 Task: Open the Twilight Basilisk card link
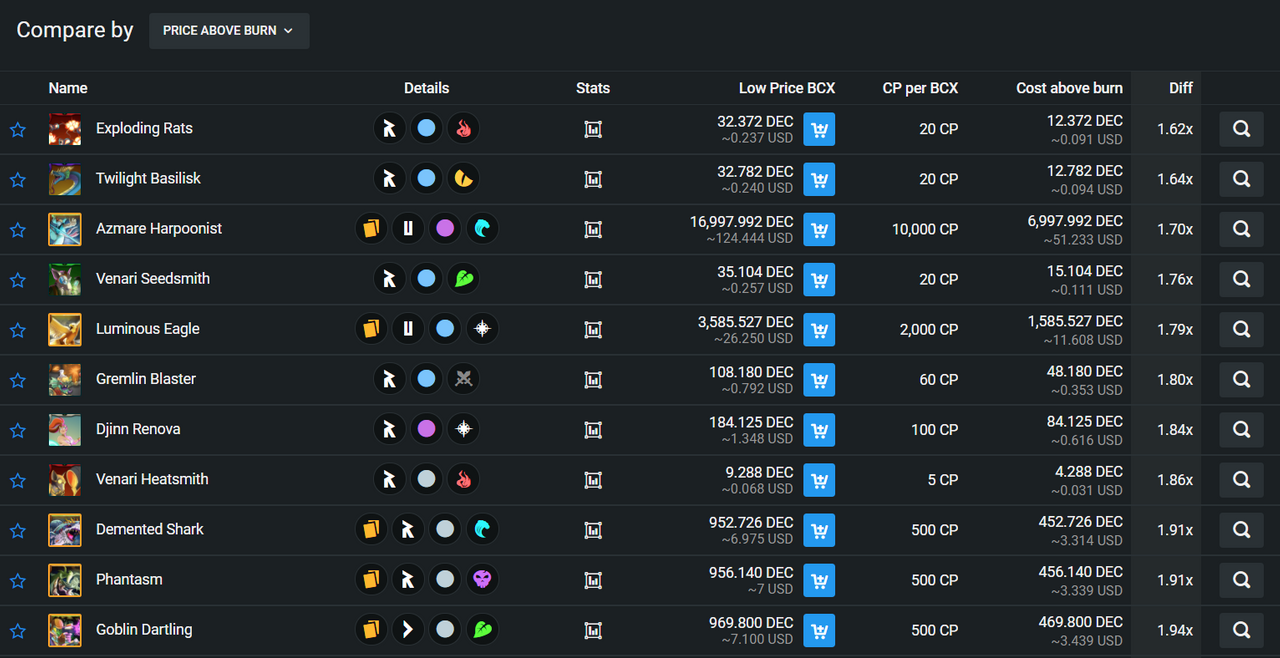tap(148, 178)
